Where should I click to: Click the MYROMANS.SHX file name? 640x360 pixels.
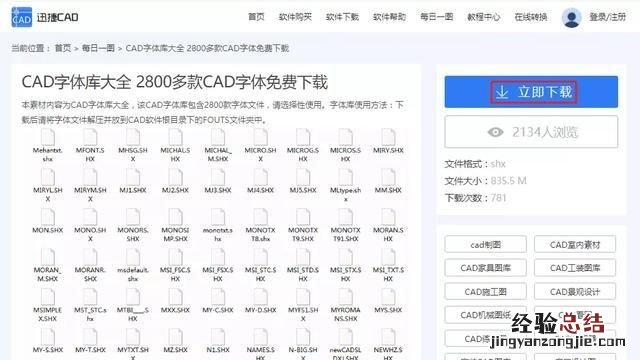point(346,314)
